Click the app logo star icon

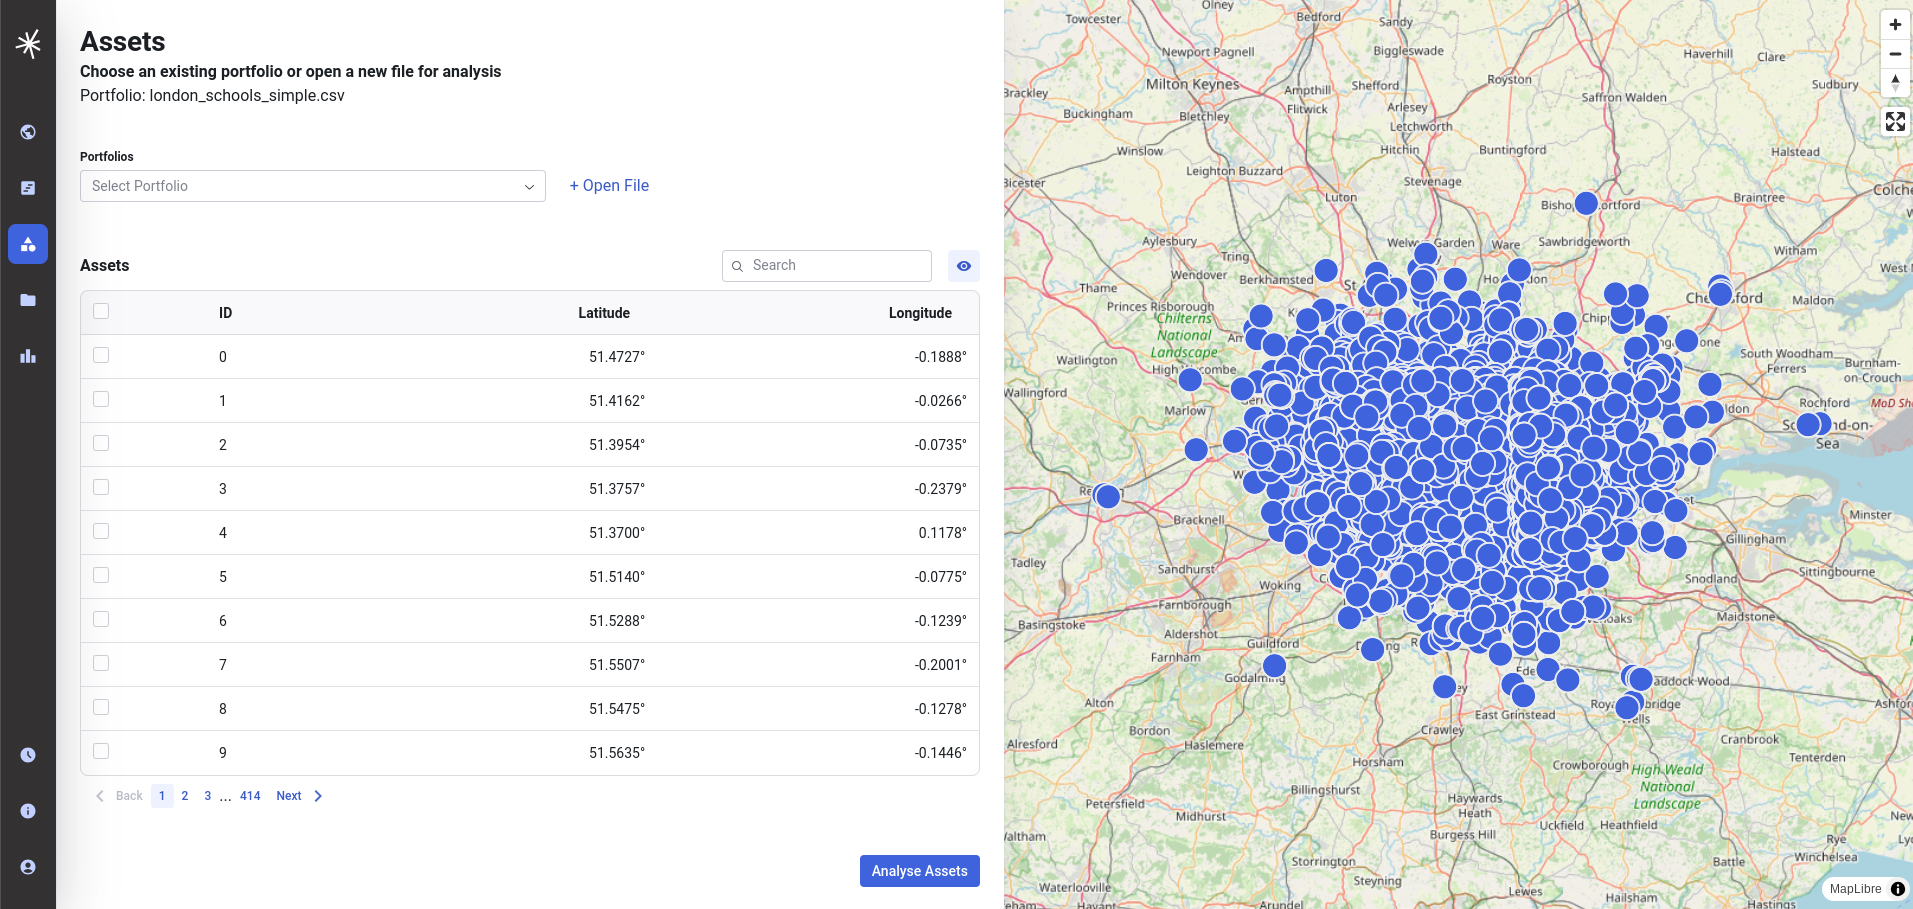tap(28, 43)
